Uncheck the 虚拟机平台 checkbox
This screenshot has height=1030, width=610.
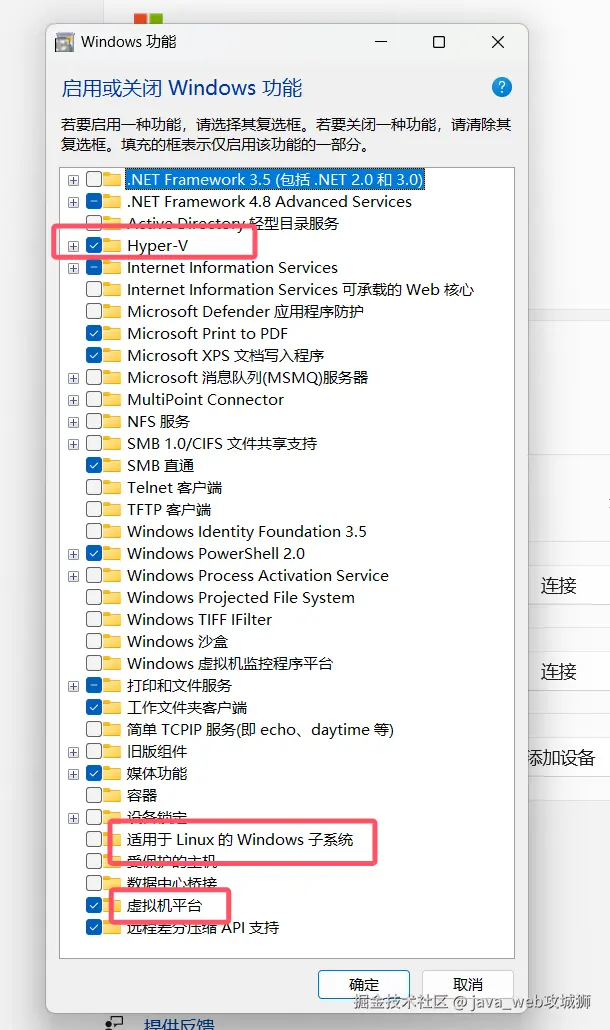94,905
